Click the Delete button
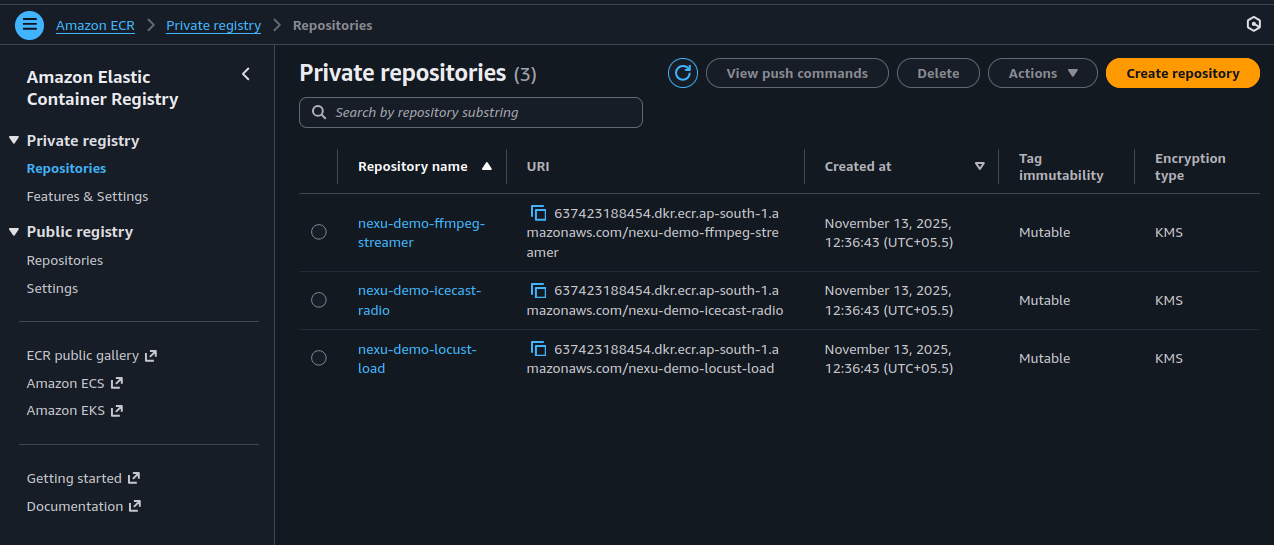Viewport: 1274px width, 545px height. pos(938,73)
